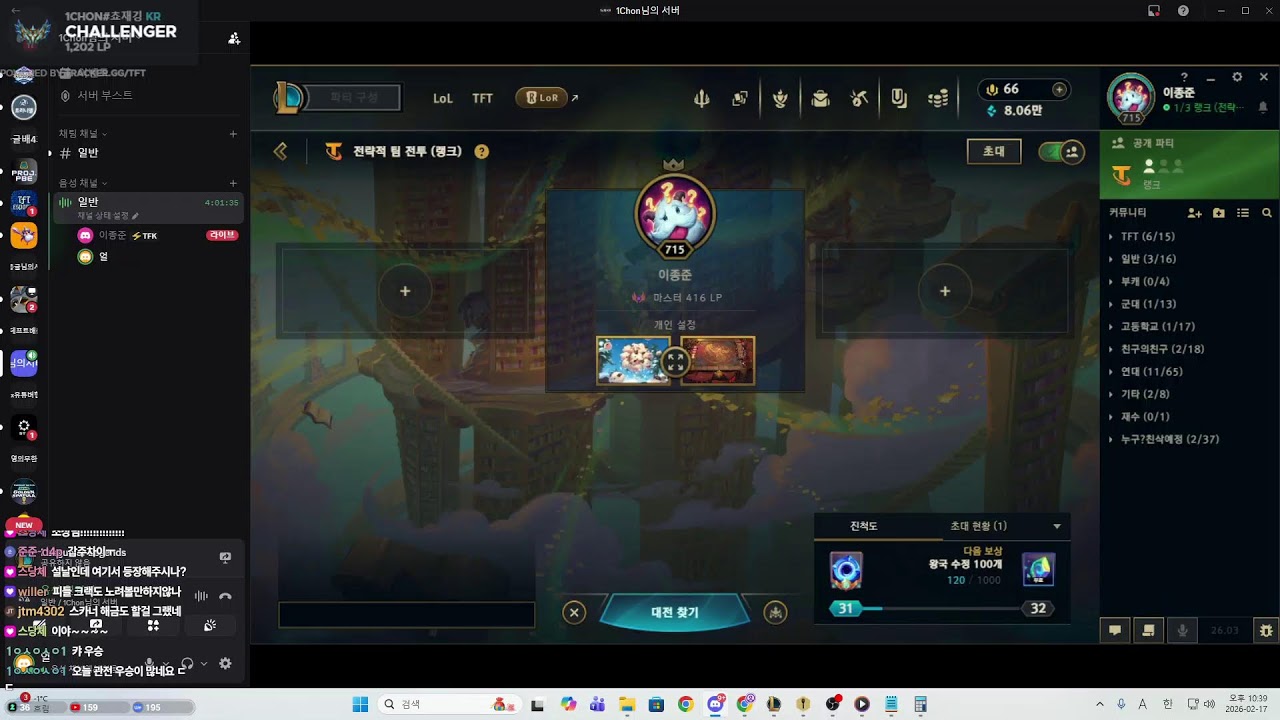Switch to the LoL tab
Image resolution: width=1280 pixels, height=720 pixels.
point(443,98)
